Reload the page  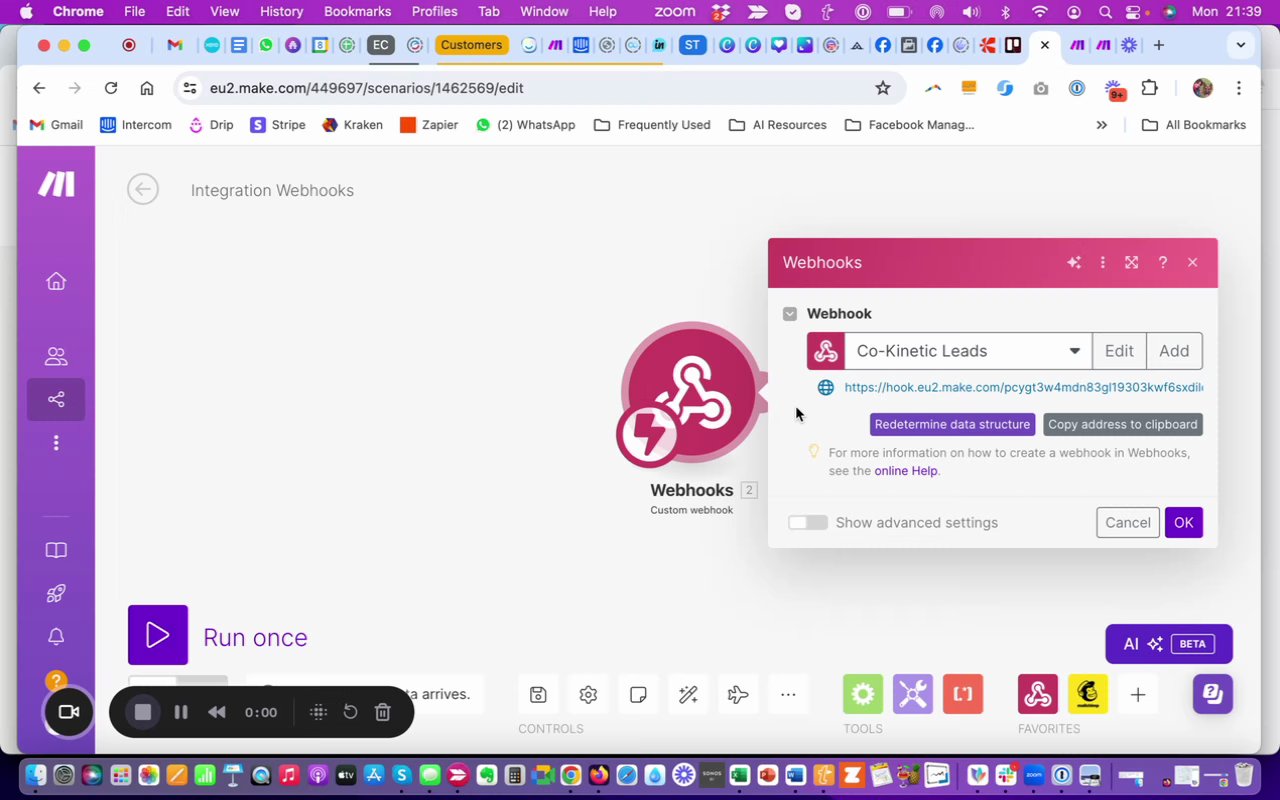coord(111,88)
